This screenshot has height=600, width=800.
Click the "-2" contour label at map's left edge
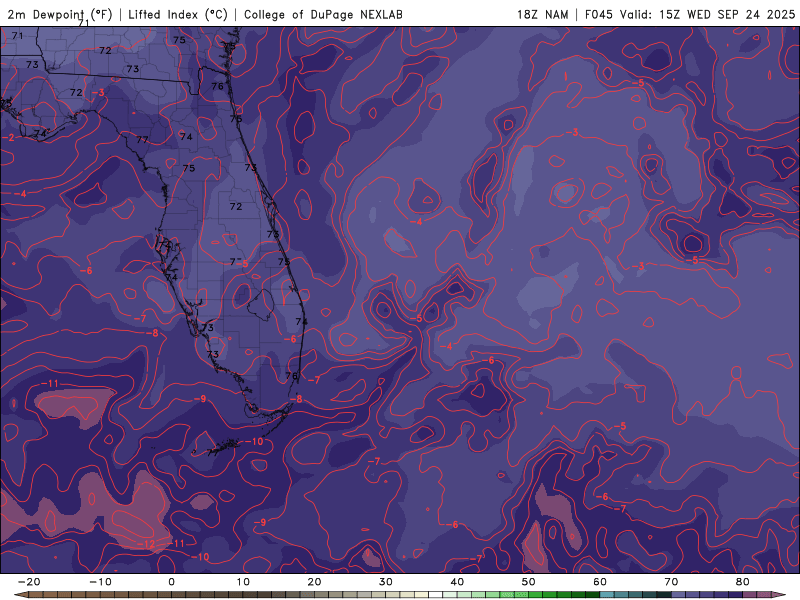pos(8,138)
